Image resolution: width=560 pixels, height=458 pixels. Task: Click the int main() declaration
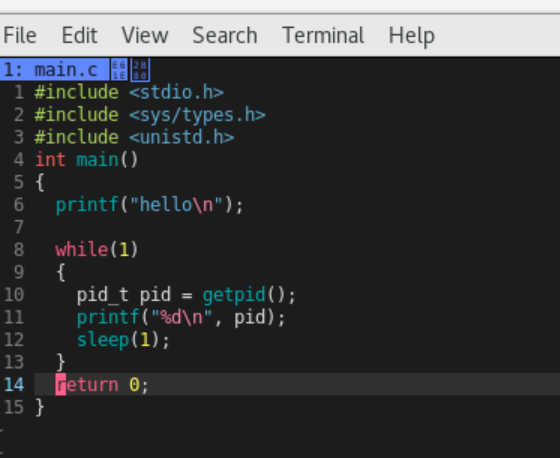click(x=86, y=160)
